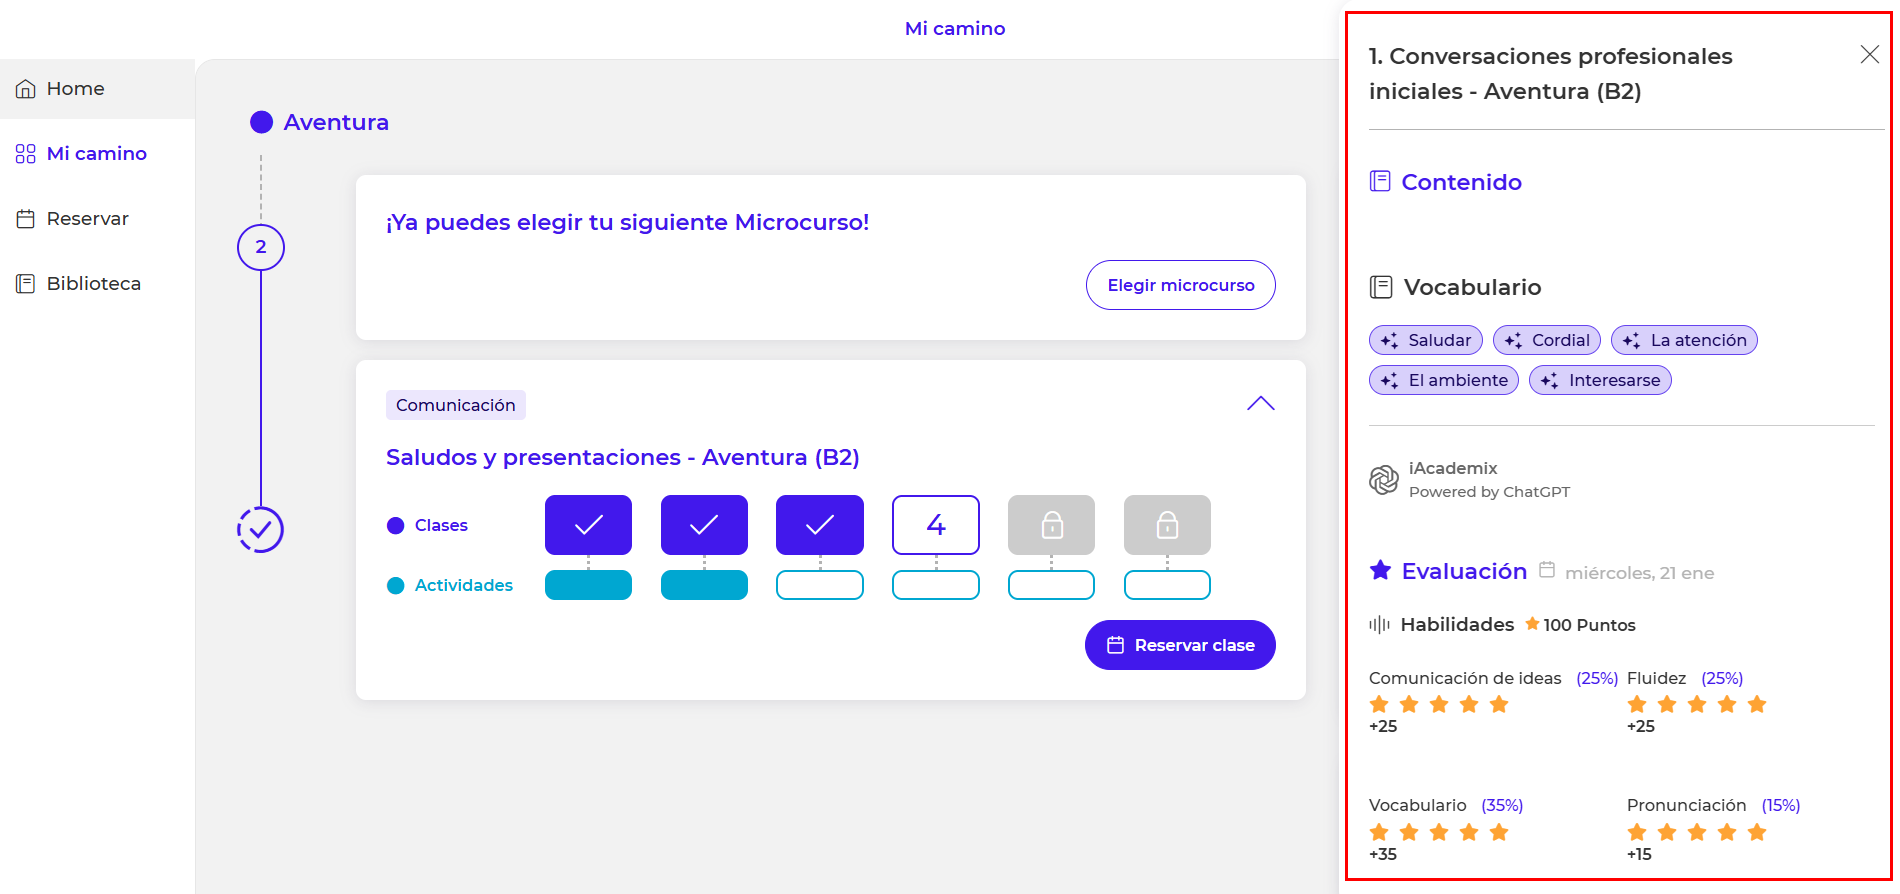Image resolution: width=1900 pixels, height=894 pixels.
Task: Click the first filled activity bar
Action: (588, 585)
